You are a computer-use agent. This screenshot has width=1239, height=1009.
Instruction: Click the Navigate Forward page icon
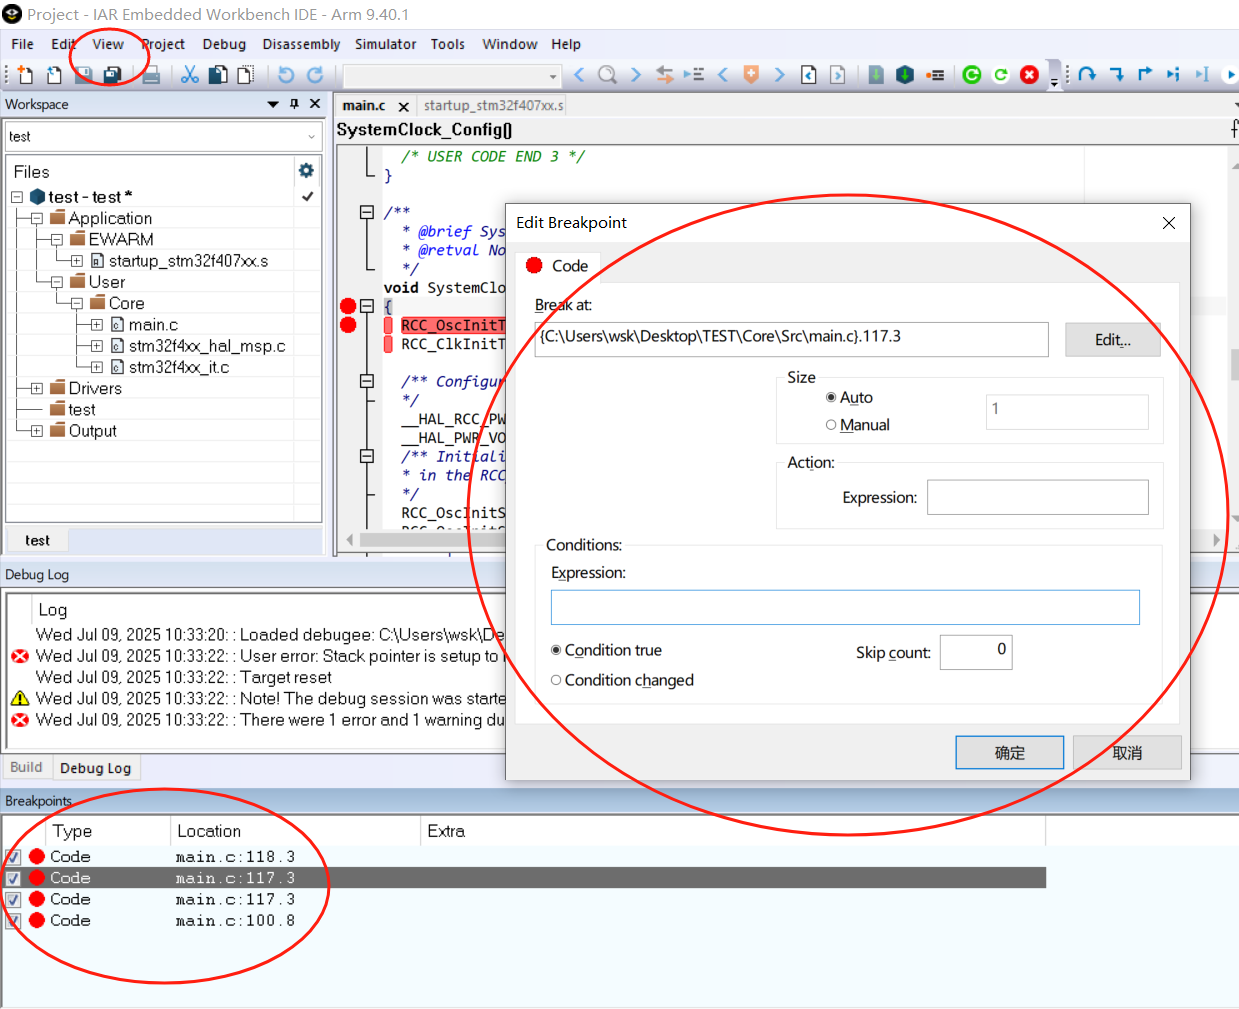tap(838, 75)
